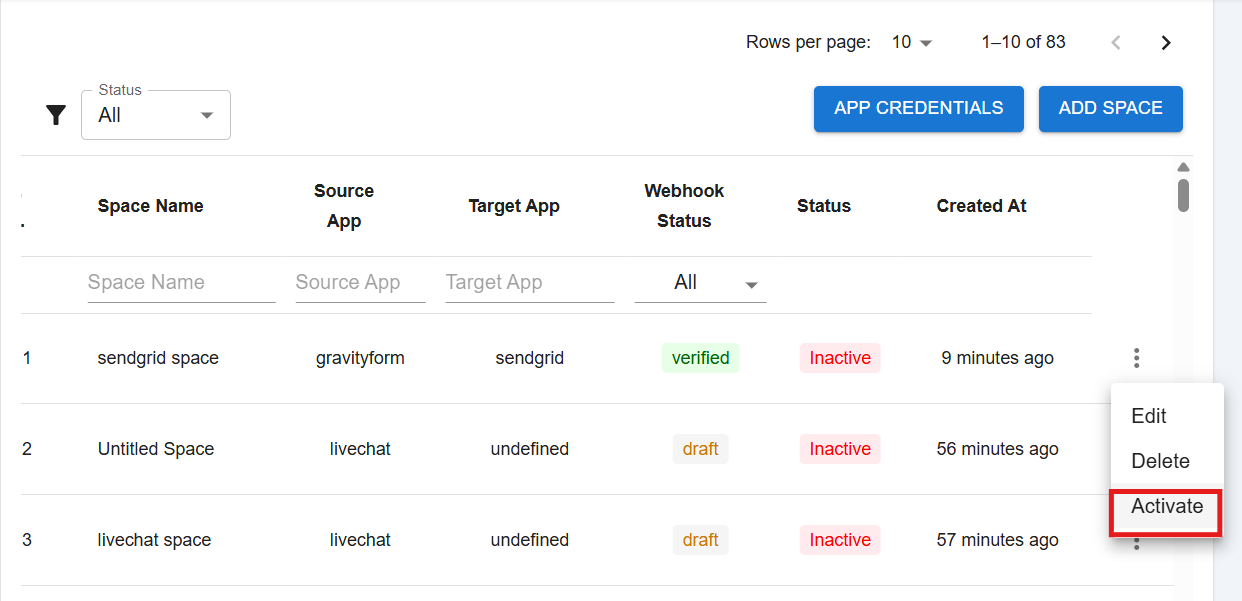Open the Status filter dropdown
Image resolution: width=1242 pixels, height=601 pixels.
(x=156, y=115)
